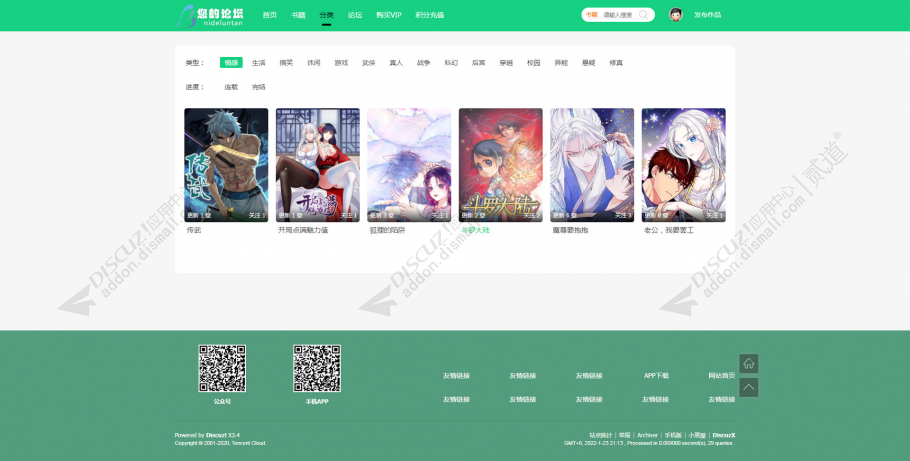Choose the 游戏 type filter
Screen dimensions: 910x461
341,63
